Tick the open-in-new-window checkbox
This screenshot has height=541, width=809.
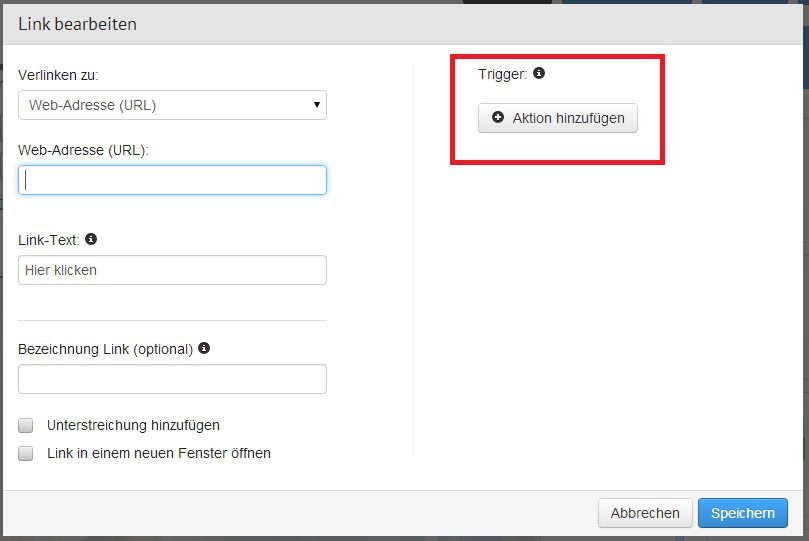[x=26, y=454]
